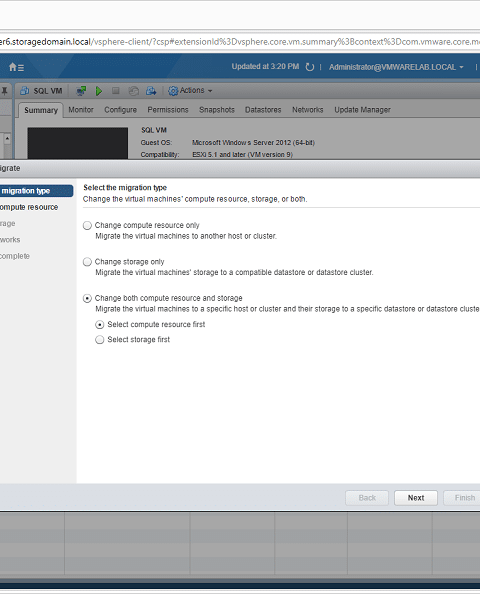Click the Guest OS label
The width and height of the screenshot is (480, 594).
click(x=156, y=142)
